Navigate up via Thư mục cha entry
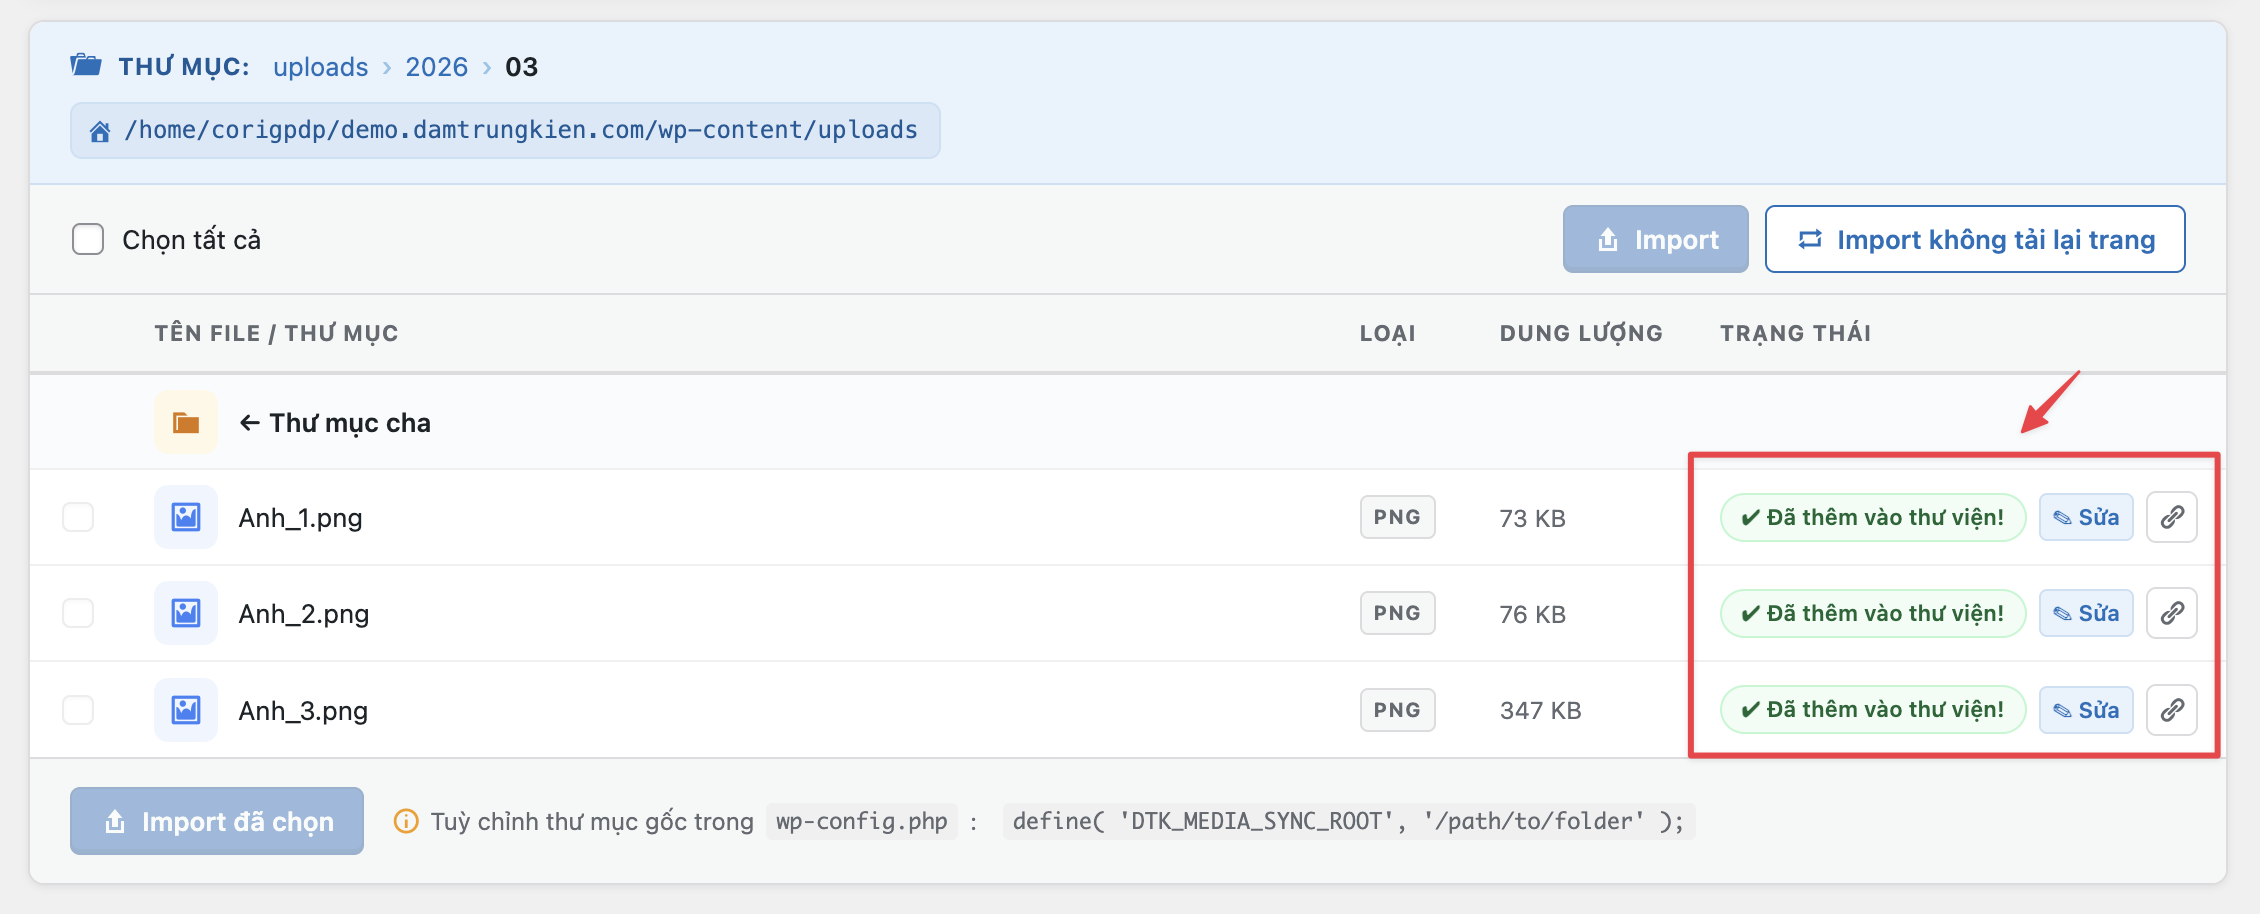This screenshot has width=2260, height=914. (348, 422)
